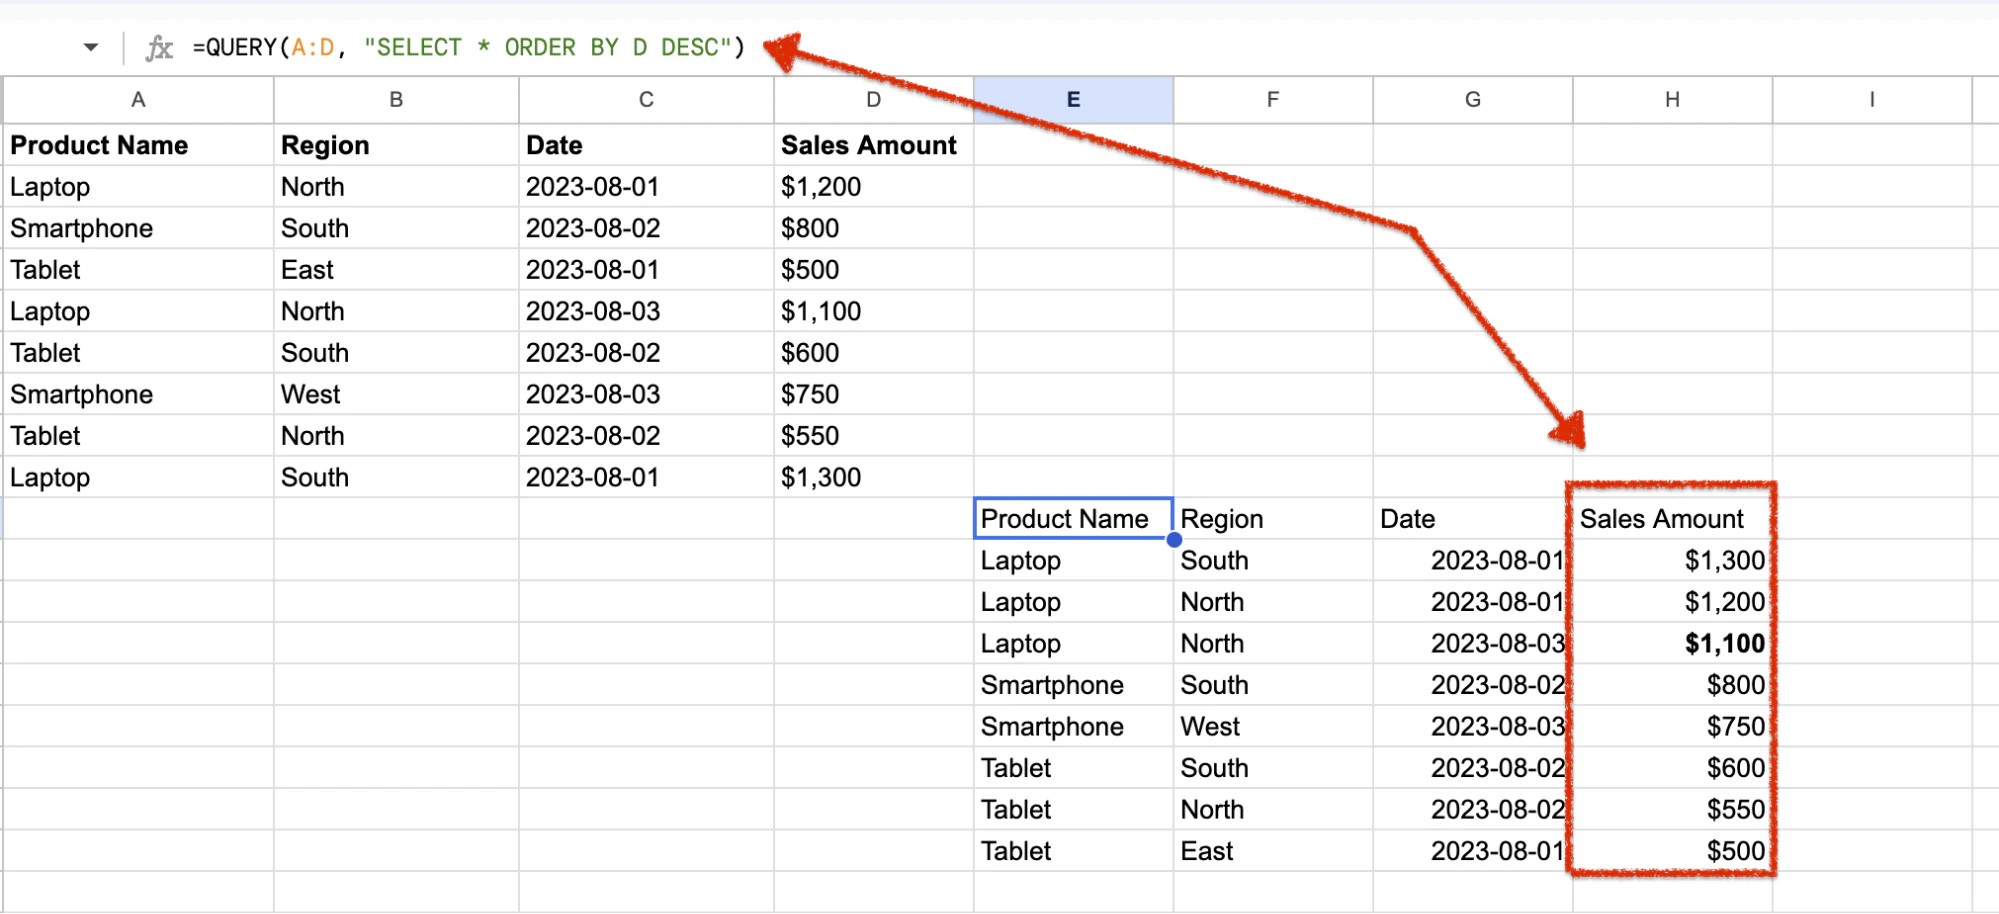Screen dimensions: 1999x914
Task: Select the '$600' cell in column D
Action: pos(874,353)
